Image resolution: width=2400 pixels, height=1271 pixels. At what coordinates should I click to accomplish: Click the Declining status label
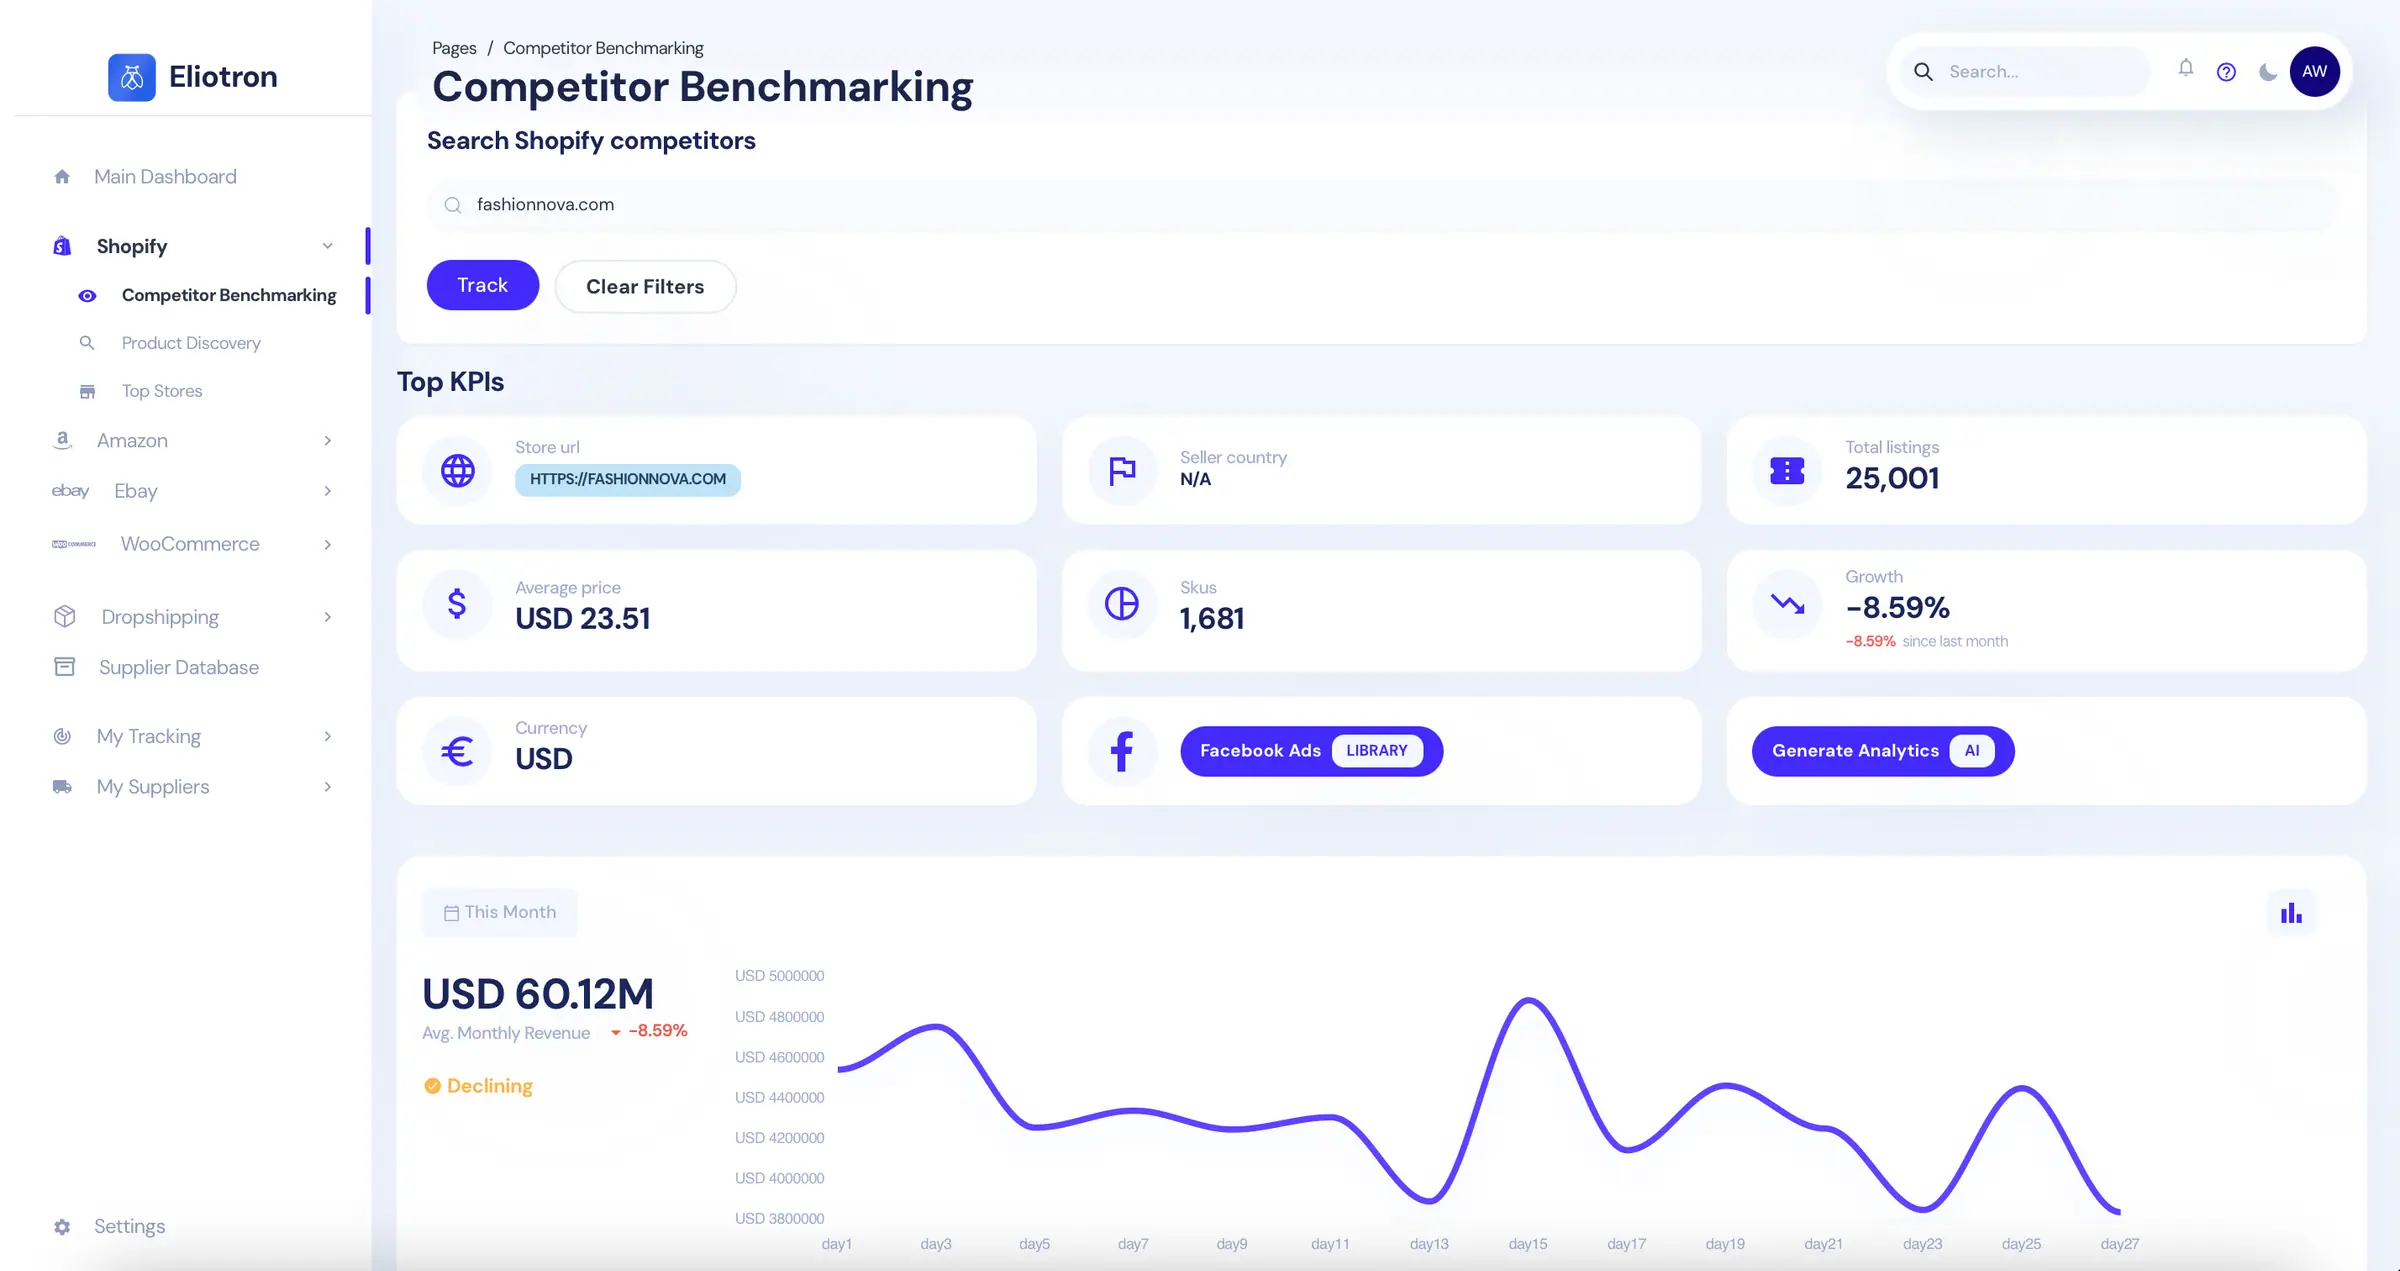(x=489, y=1086)
